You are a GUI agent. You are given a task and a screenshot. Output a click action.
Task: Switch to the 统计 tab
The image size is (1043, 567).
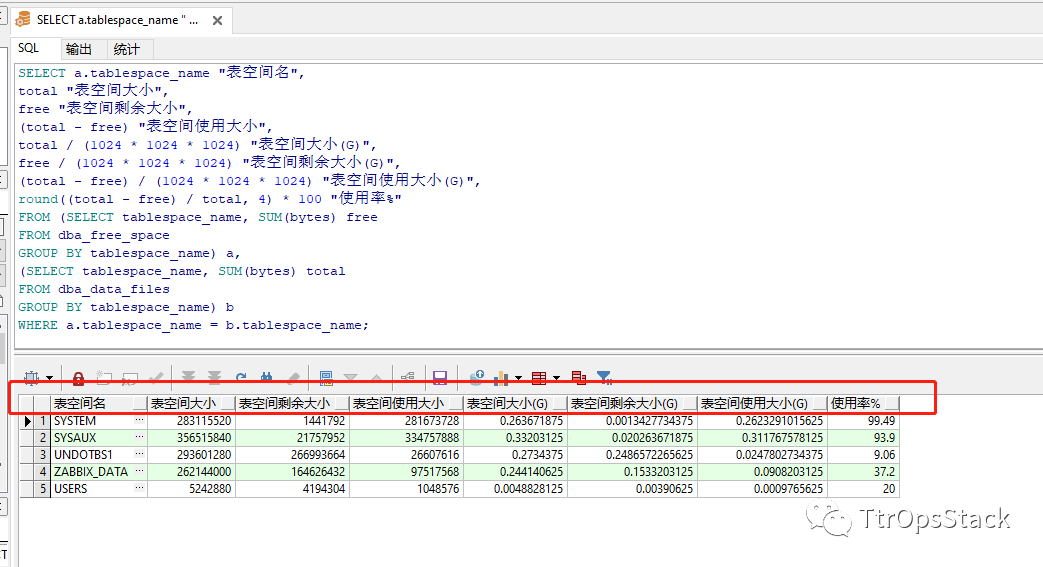[x=126, y=49]
